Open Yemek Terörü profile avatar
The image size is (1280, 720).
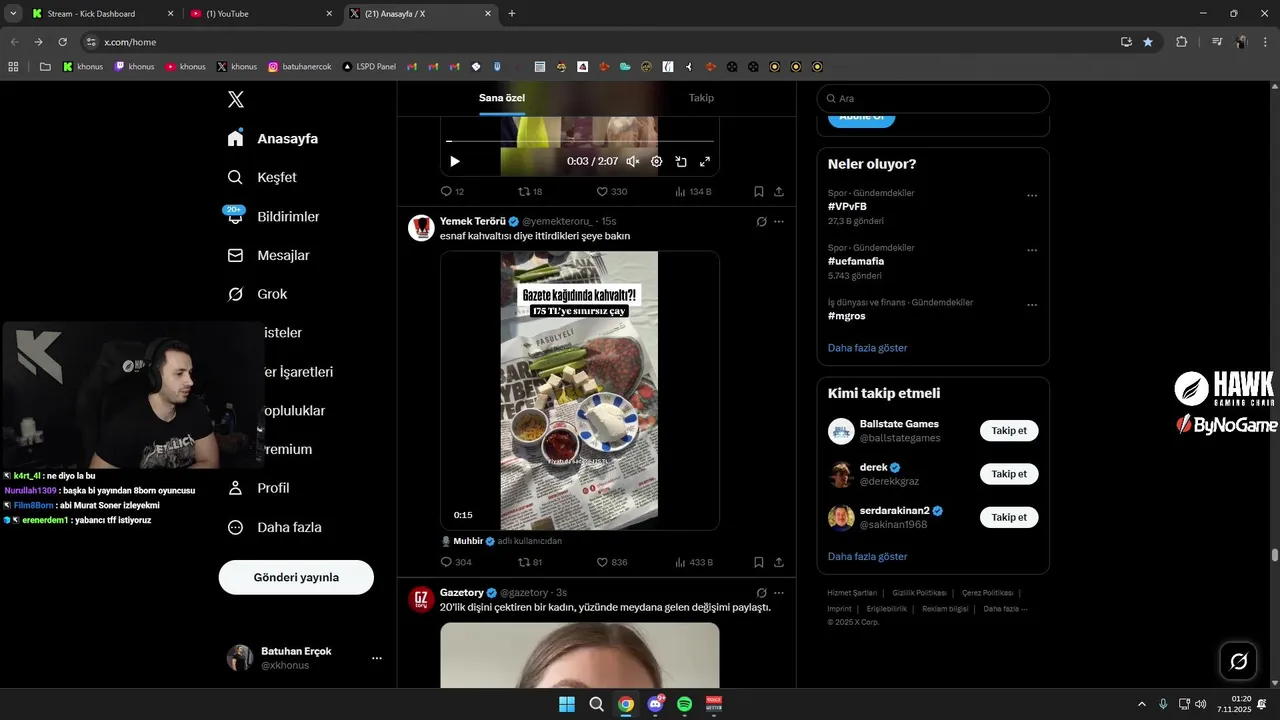point(421,228)
